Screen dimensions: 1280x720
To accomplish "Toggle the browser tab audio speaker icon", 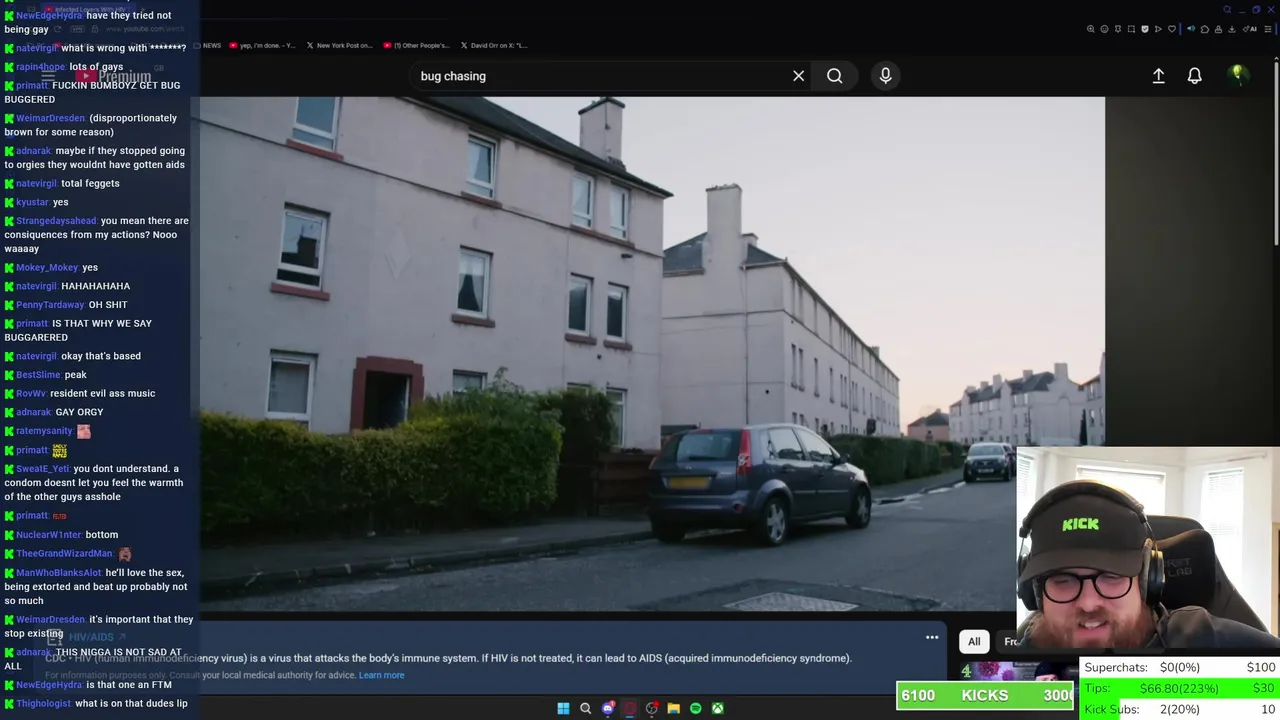I will [x=1191, y=29].
